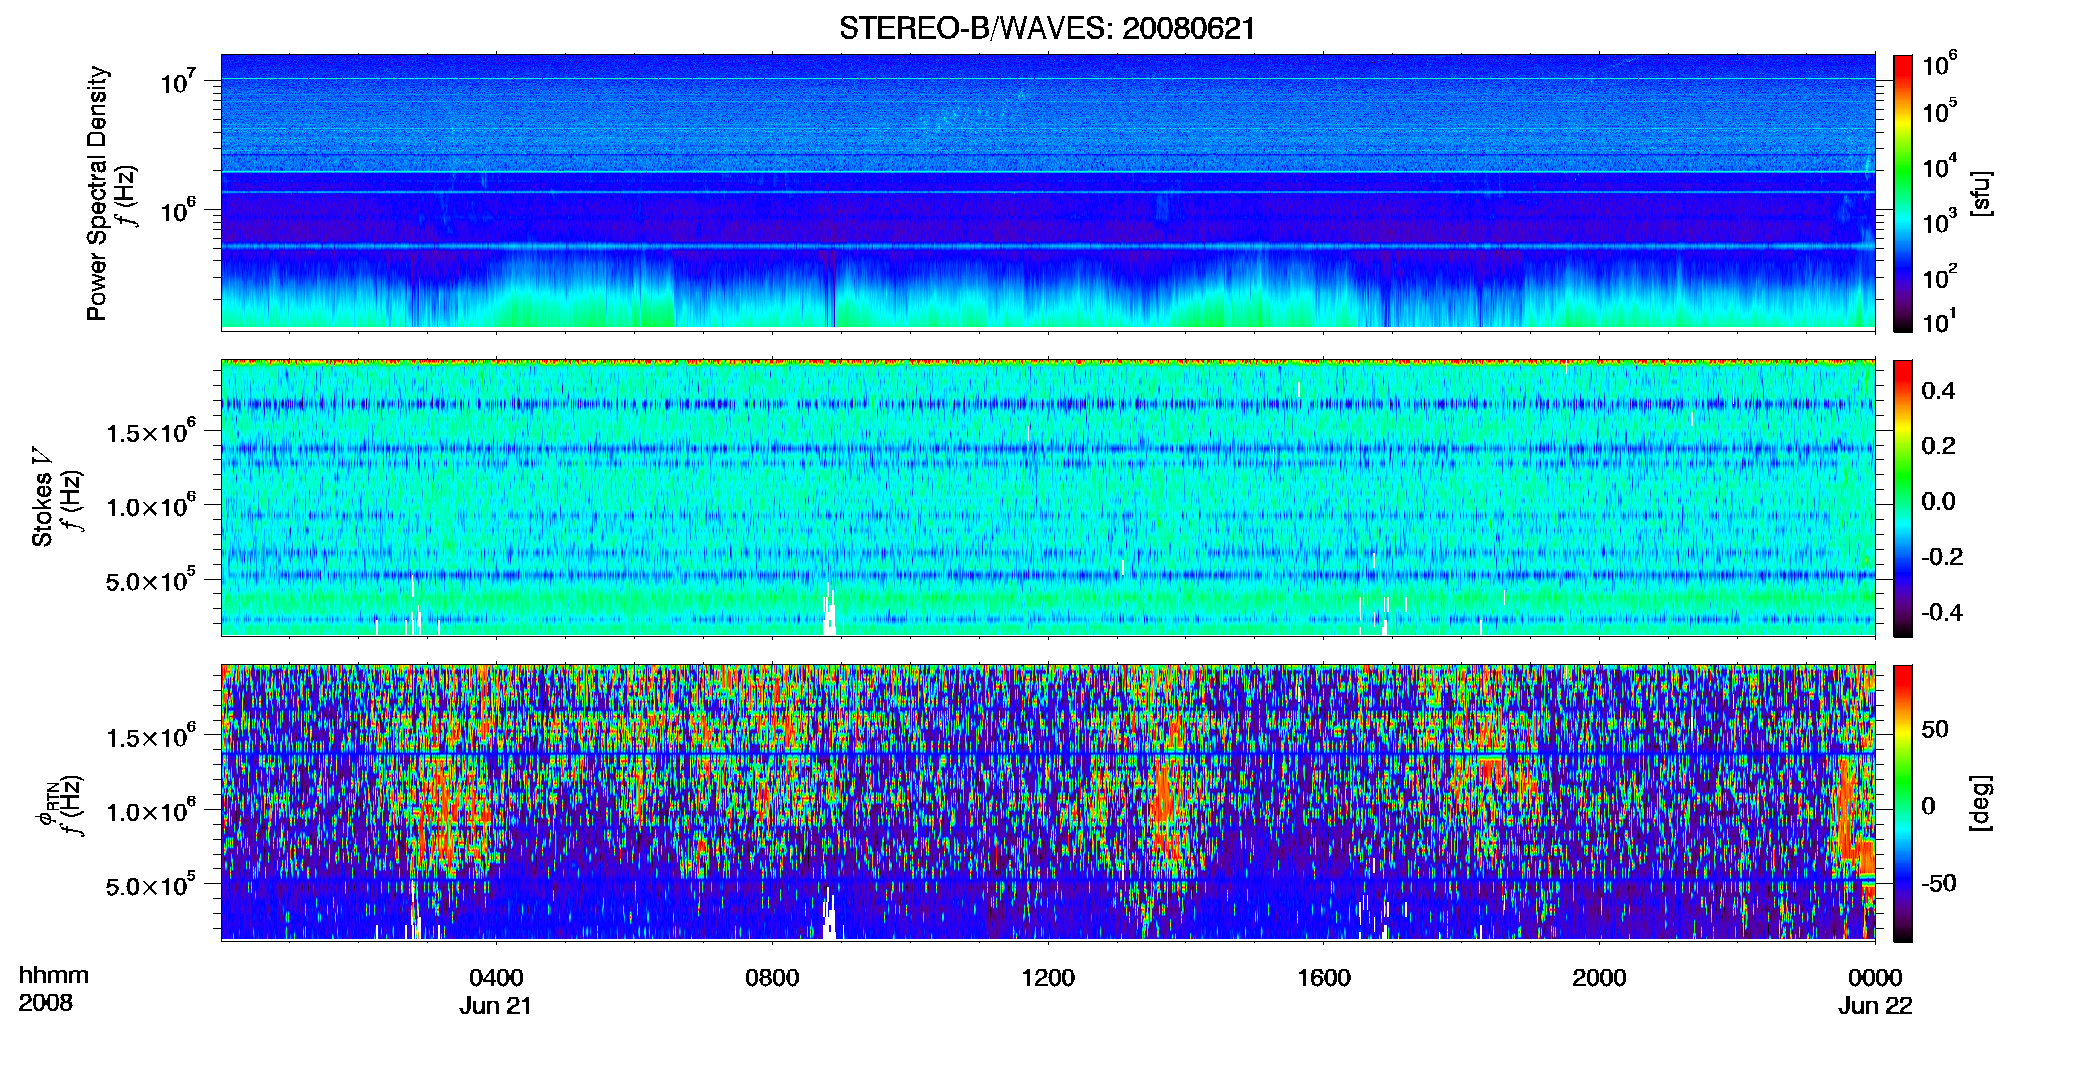Click the 1200 time axis label

click(1048, 978)
